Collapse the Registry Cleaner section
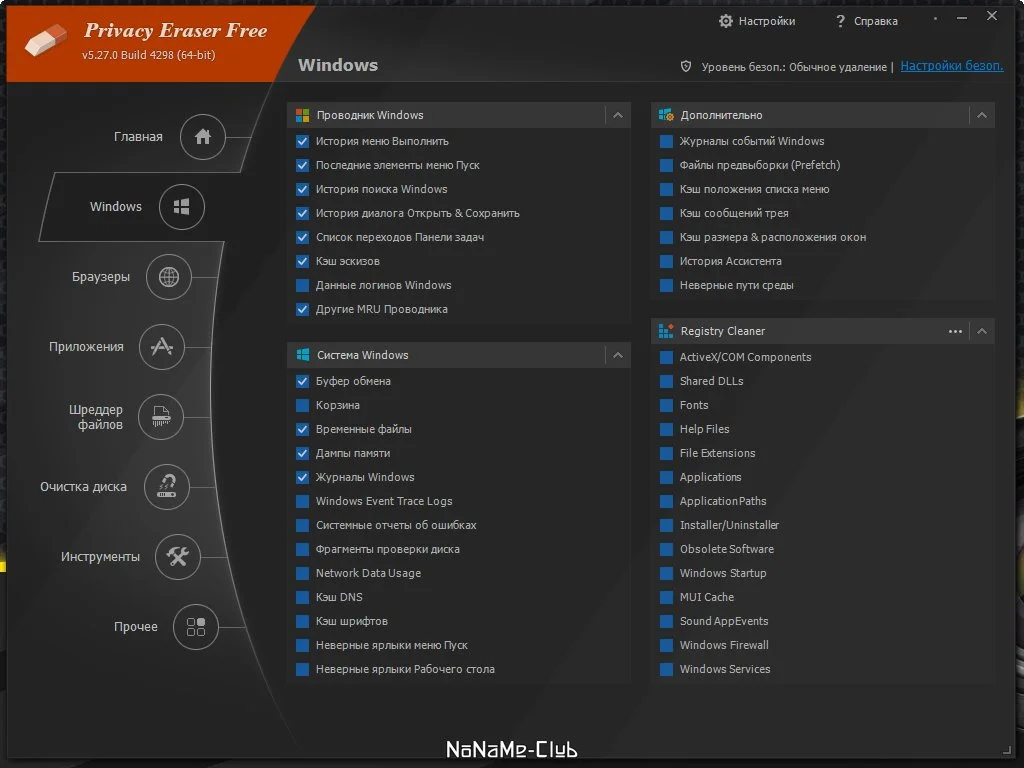 point(982,331)
